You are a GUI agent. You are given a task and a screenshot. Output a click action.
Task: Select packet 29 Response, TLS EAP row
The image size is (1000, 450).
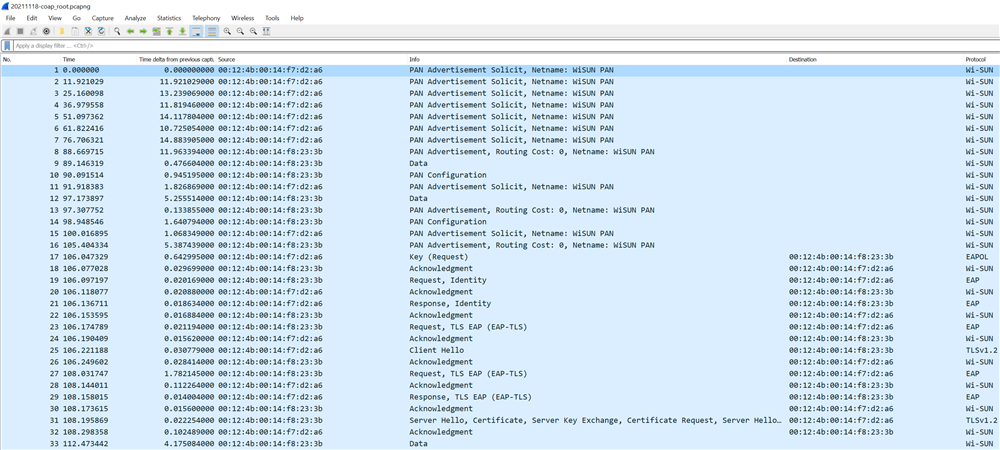500,396
